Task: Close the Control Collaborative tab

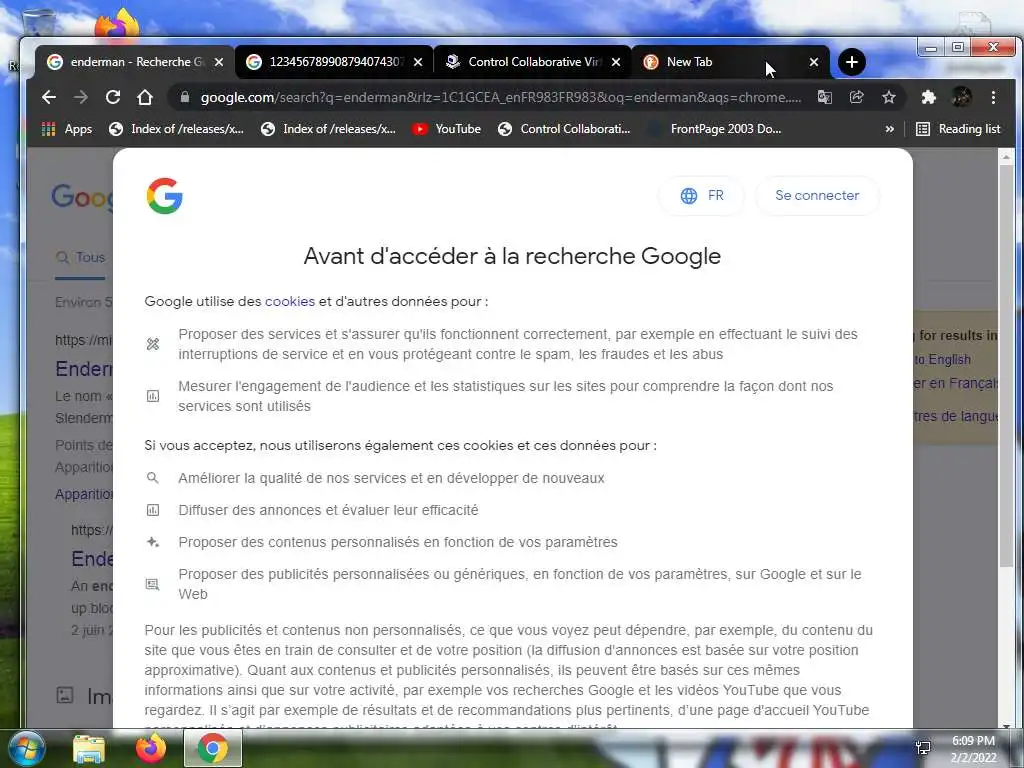Action: (616, 62)
